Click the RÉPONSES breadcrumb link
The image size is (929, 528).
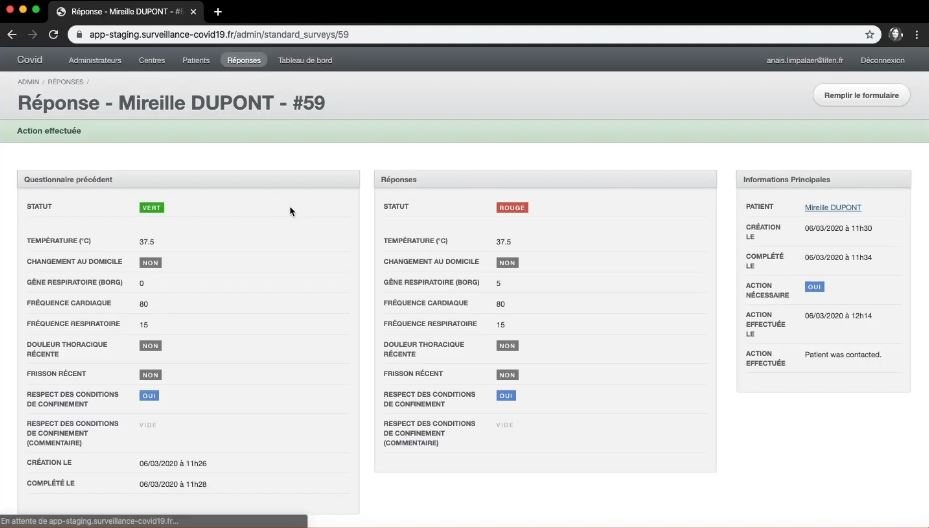point(65,82)
